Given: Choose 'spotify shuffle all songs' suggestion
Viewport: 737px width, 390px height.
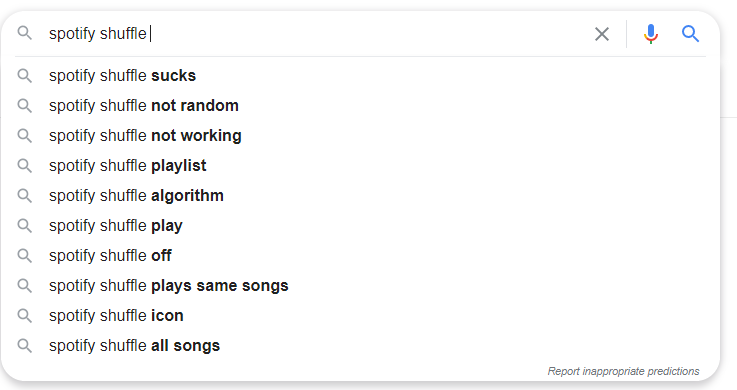Looking at the screenshot, I should pos(361,346).
